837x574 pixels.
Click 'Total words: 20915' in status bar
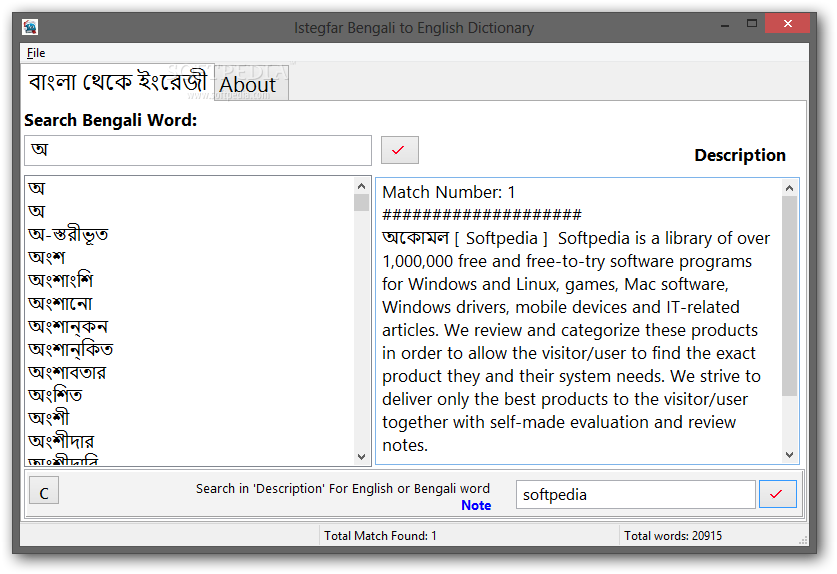(673, 536)
